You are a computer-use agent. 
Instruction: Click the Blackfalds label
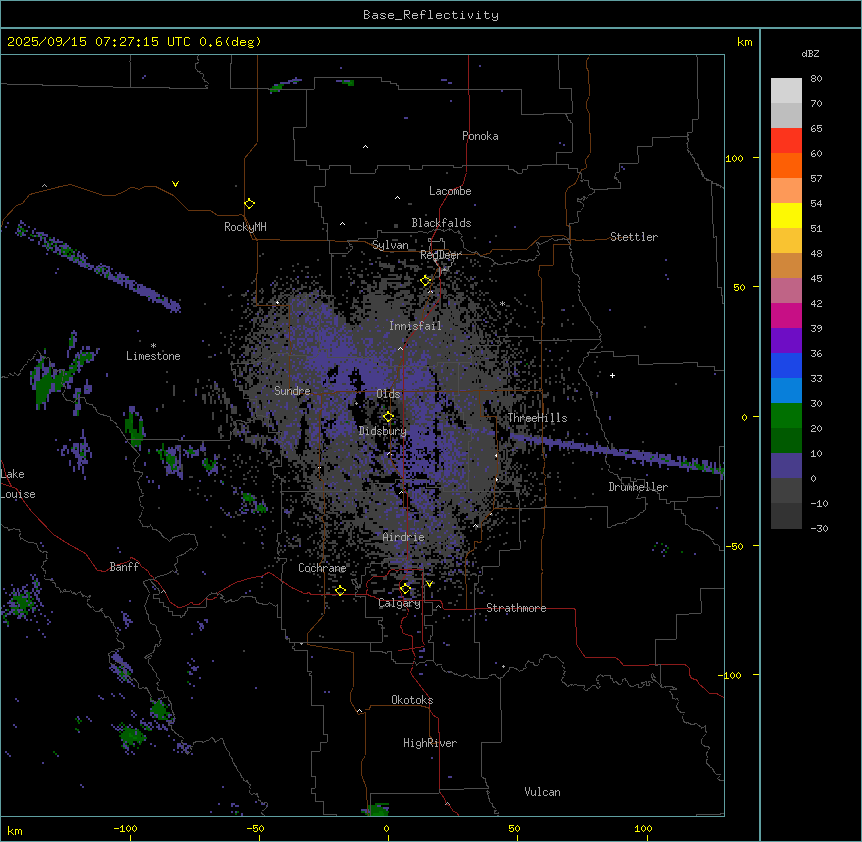(x=441, y=223)
